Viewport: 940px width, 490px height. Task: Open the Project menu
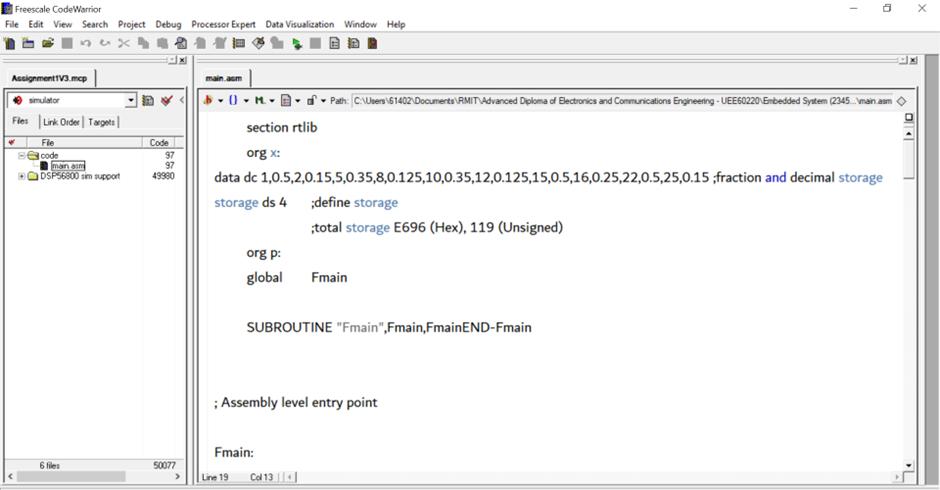pos(131,25)
